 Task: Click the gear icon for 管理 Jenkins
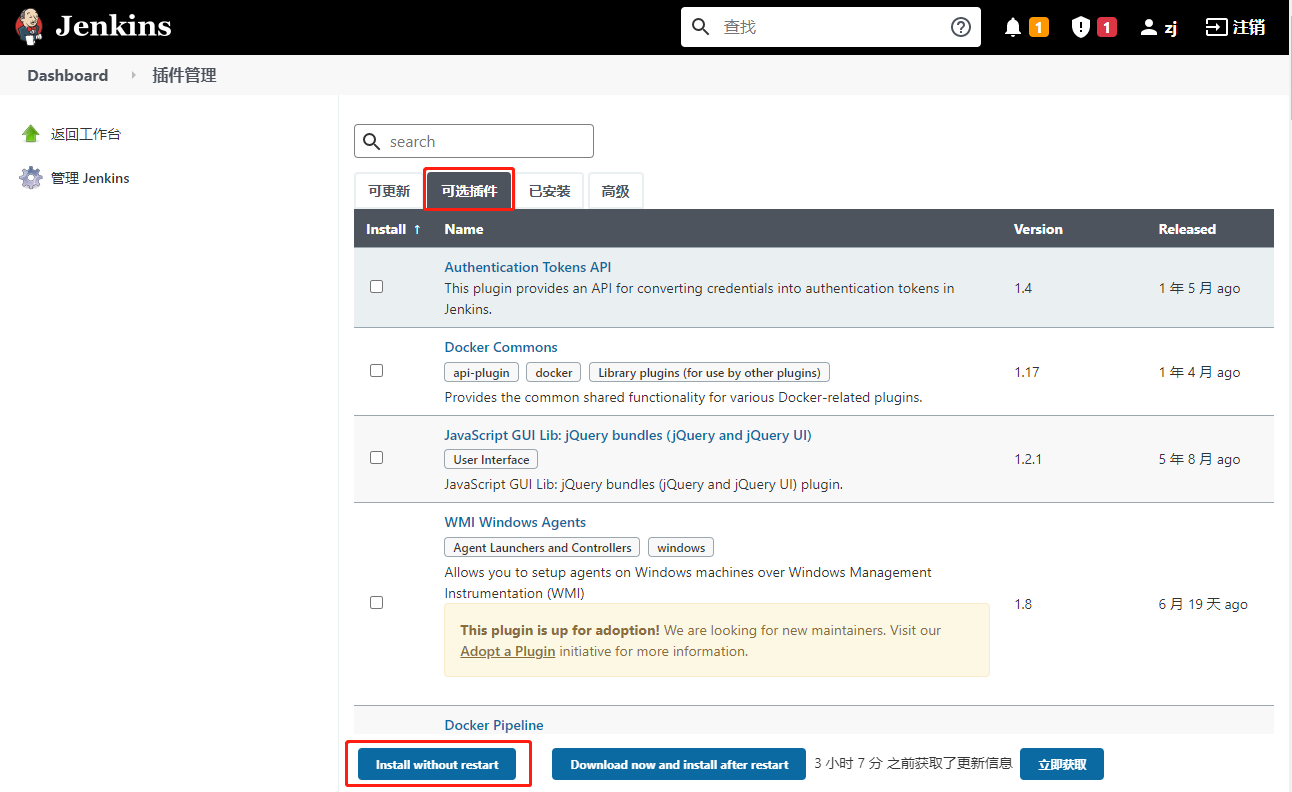(31, 178)
